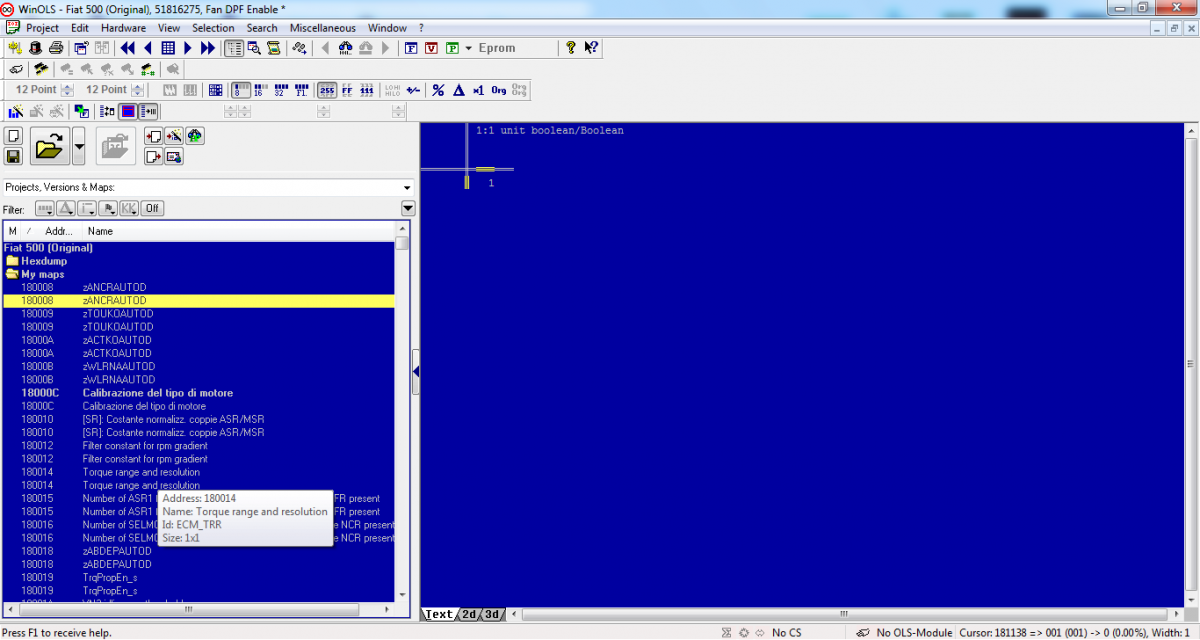This screenshot has width=1200, height=640.
Task: Open the magnifier search window icon
Action: pyautogui.click(x=254, y=48)
